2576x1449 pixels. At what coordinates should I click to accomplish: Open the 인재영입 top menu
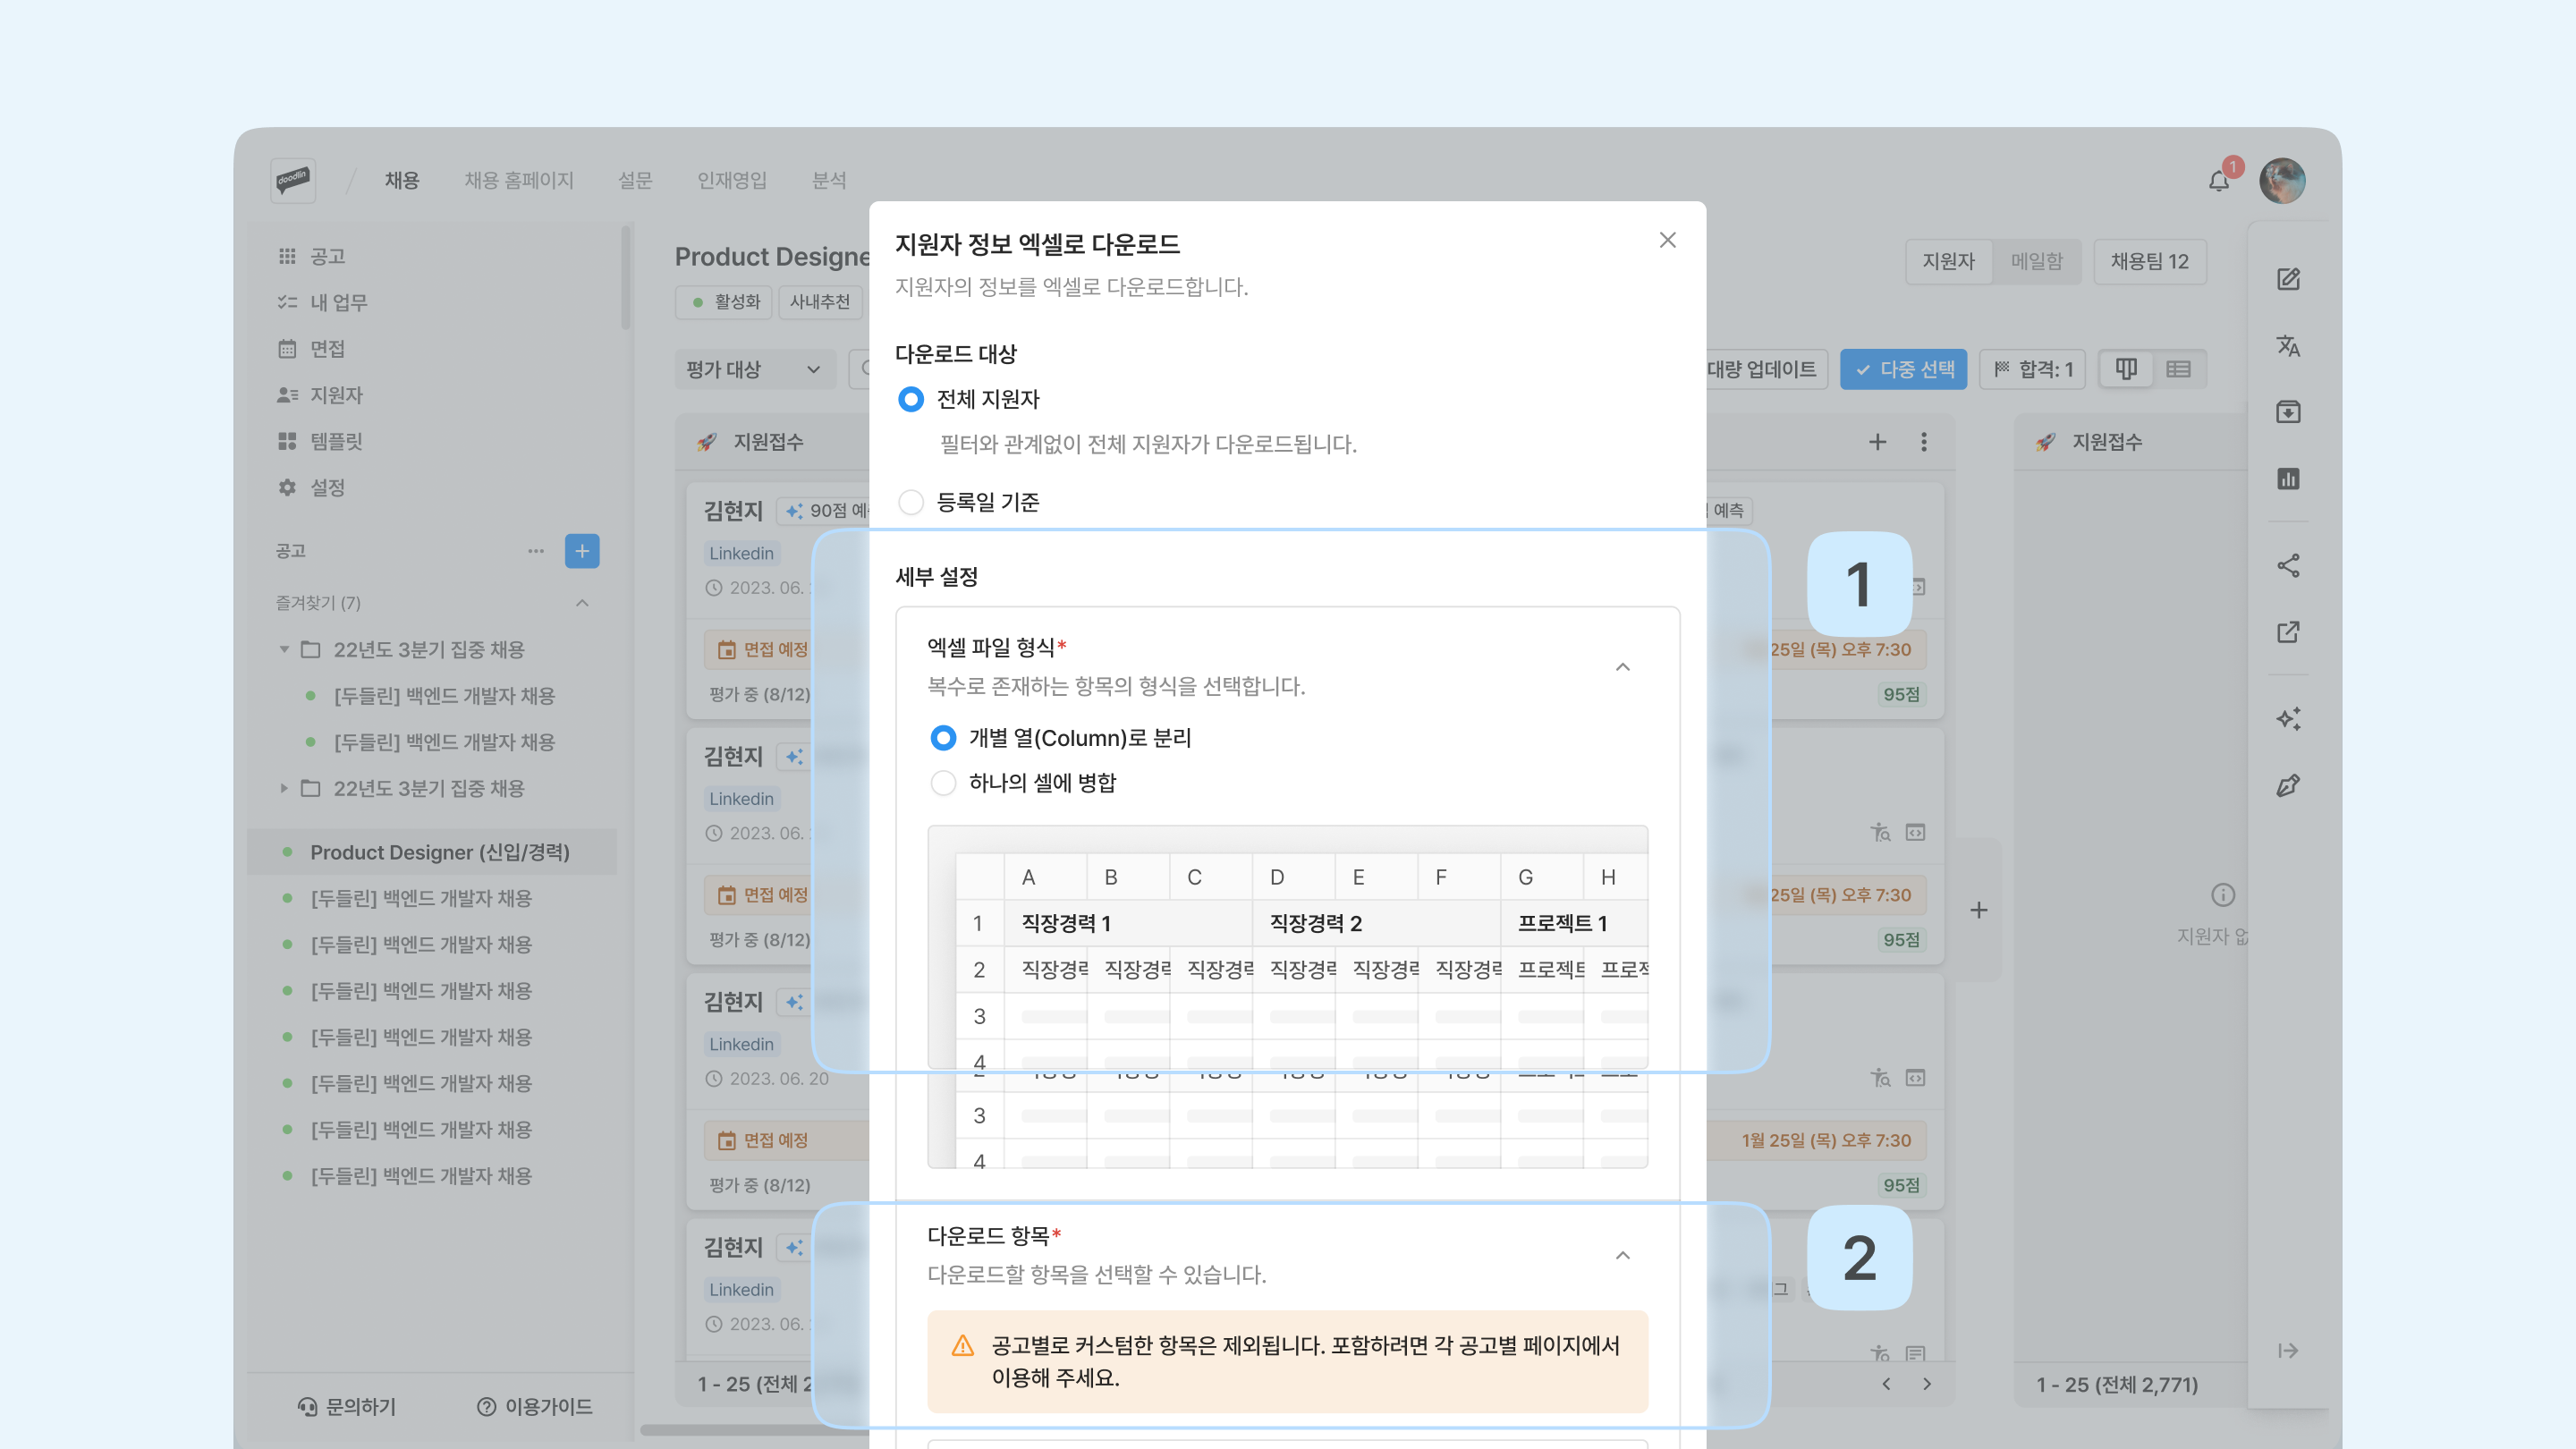tap(732, 180)
